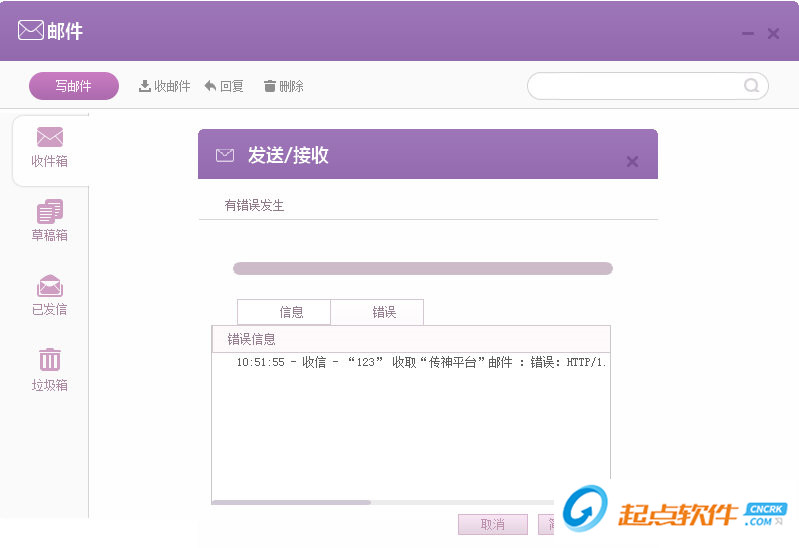Close the 发送/接收 dialog
The height and width of the screenshot is (548, 799).
pyautogui.click(x=632, y=161)
